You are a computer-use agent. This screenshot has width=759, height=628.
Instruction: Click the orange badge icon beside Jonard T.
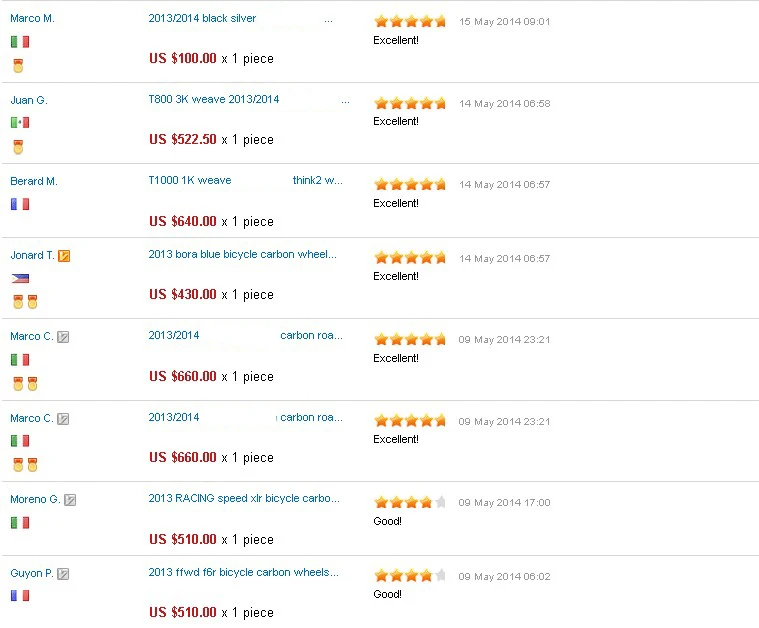pos(64,256)
